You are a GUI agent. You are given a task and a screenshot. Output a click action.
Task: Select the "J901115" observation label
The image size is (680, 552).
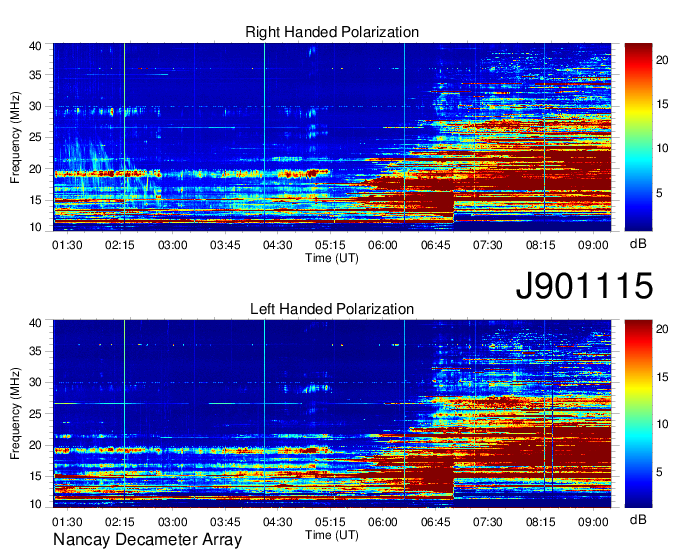(584, 286)
